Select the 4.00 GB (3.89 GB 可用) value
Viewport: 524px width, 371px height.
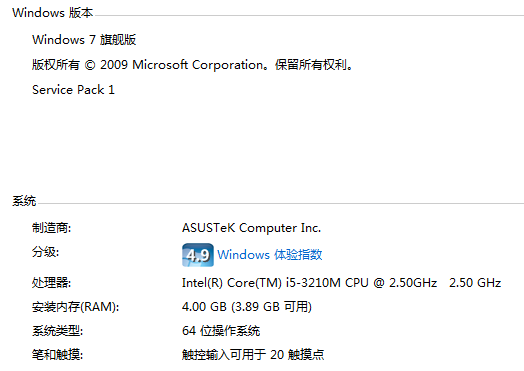[247, 307]
